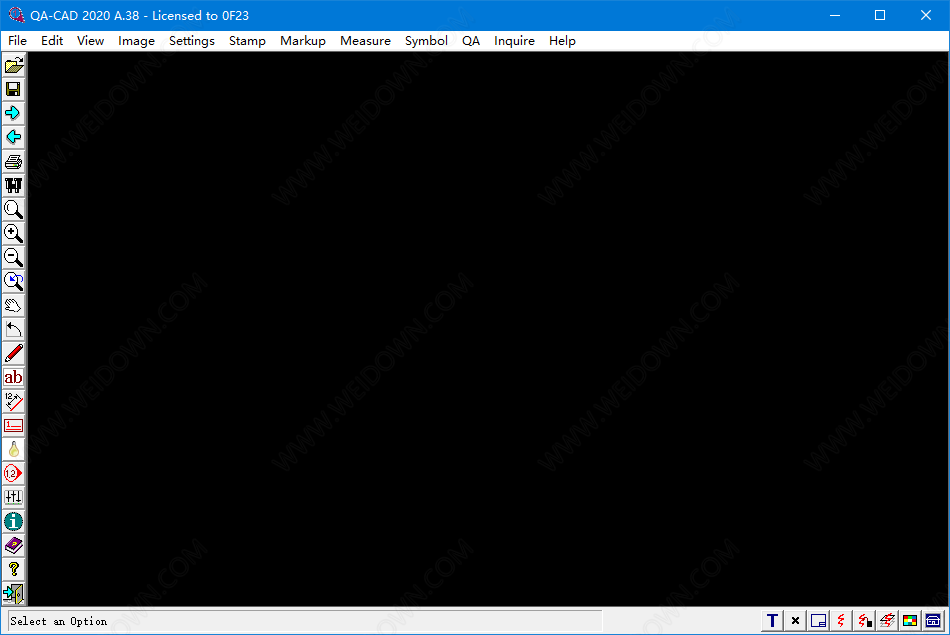Image resolution: width=950 pixels, height=635 pixels.
Task: Click the printer icon
Action: click(13, 161)
